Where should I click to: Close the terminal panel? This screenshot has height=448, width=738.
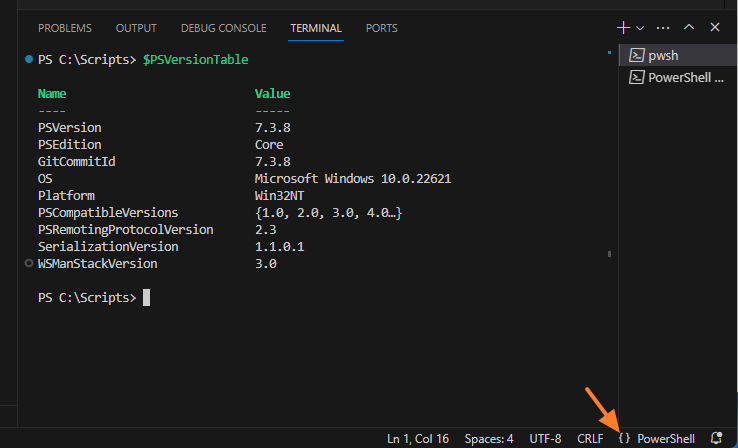(x=715, y=27)
